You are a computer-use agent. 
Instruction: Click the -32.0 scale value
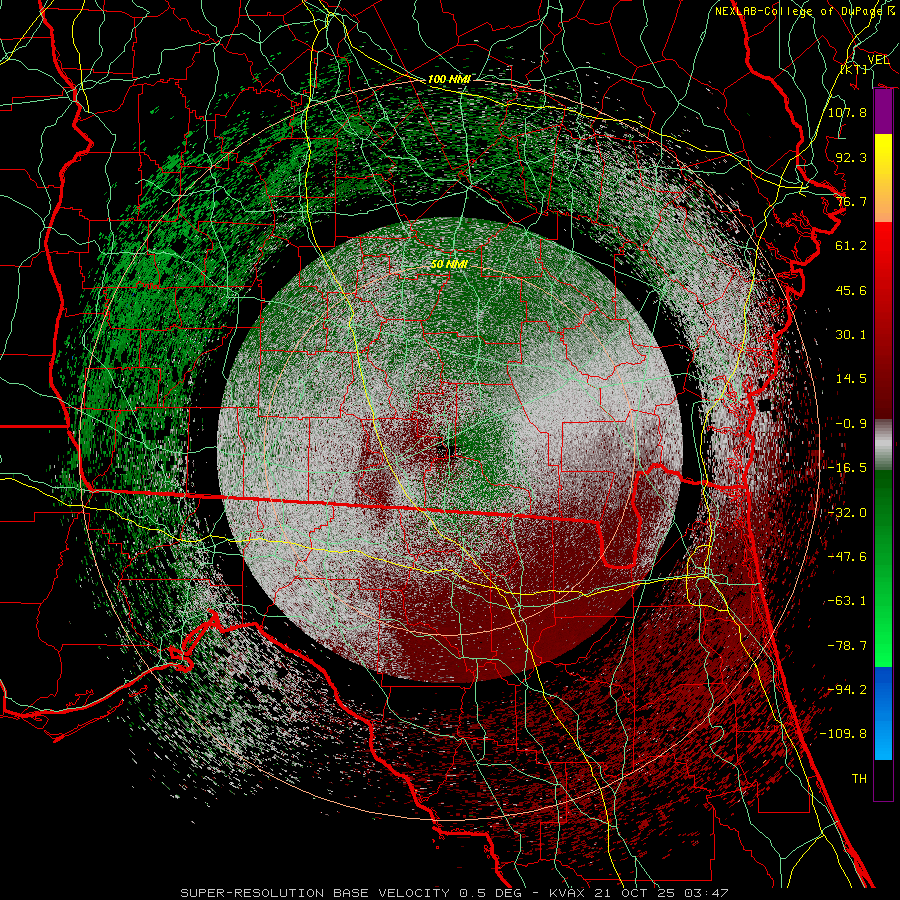pos(847,513)
